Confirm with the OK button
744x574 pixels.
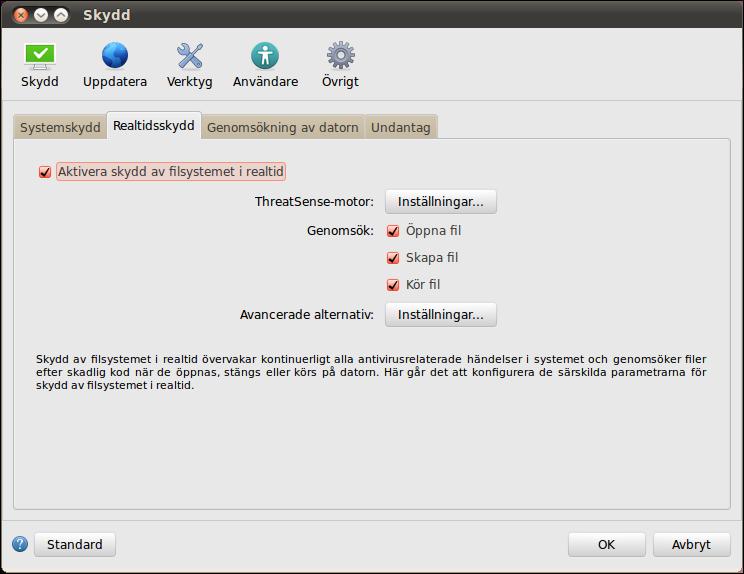pos(606,544)
